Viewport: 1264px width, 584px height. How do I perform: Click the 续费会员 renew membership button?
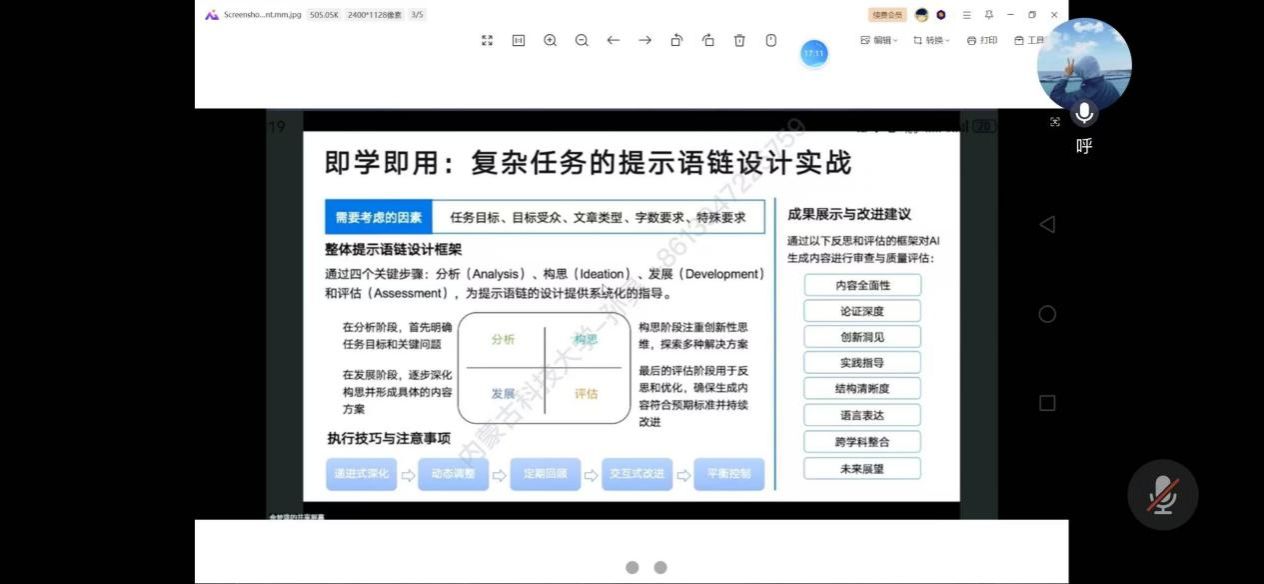887,15
